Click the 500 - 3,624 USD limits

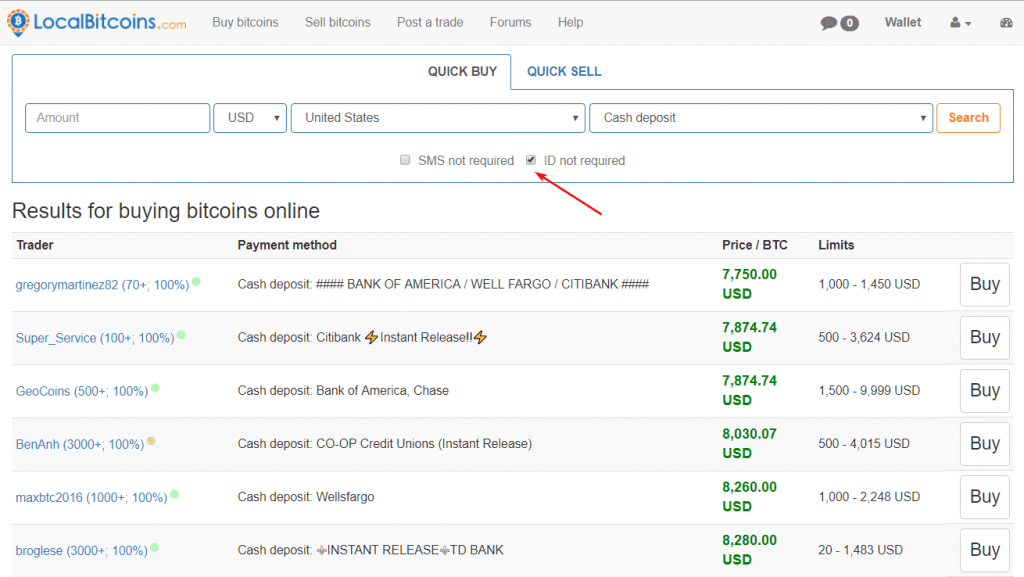pyautogui.click(x=864, y=337)
